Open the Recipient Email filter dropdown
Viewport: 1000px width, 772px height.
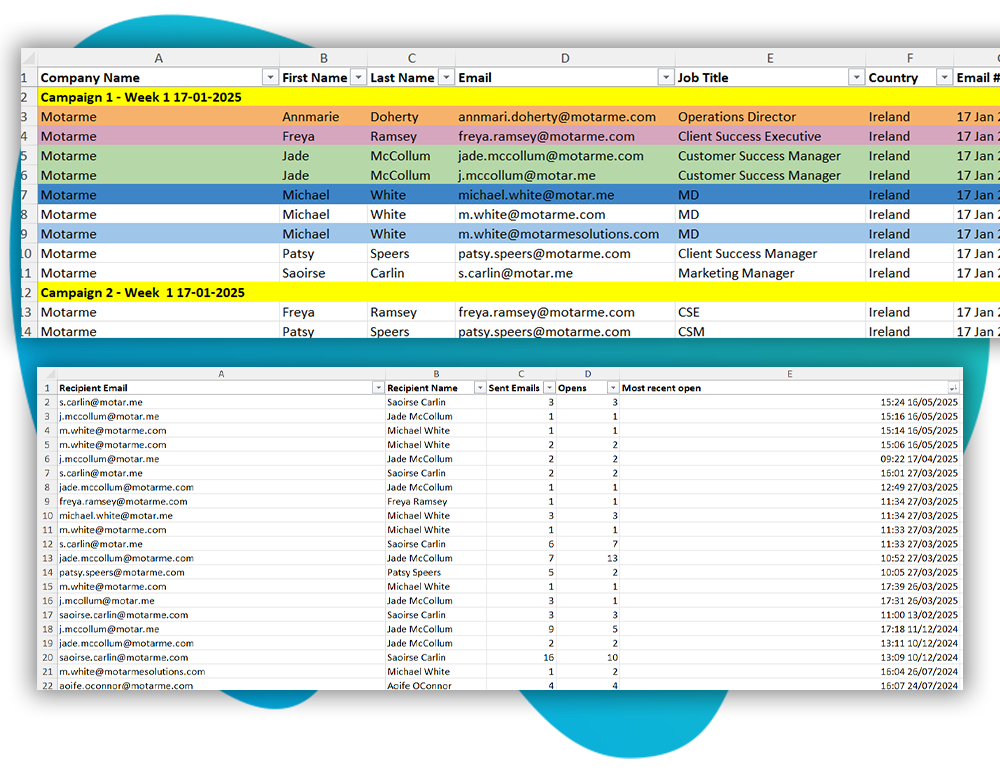(378, 388)
